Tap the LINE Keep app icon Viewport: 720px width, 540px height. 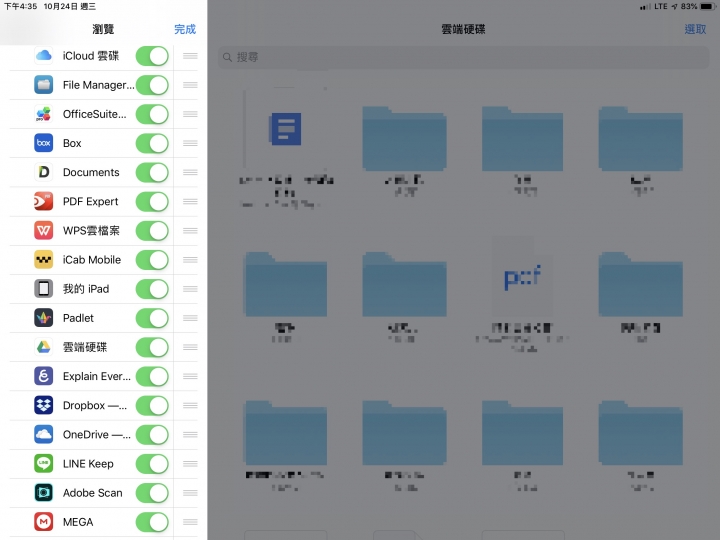[44, 463]
